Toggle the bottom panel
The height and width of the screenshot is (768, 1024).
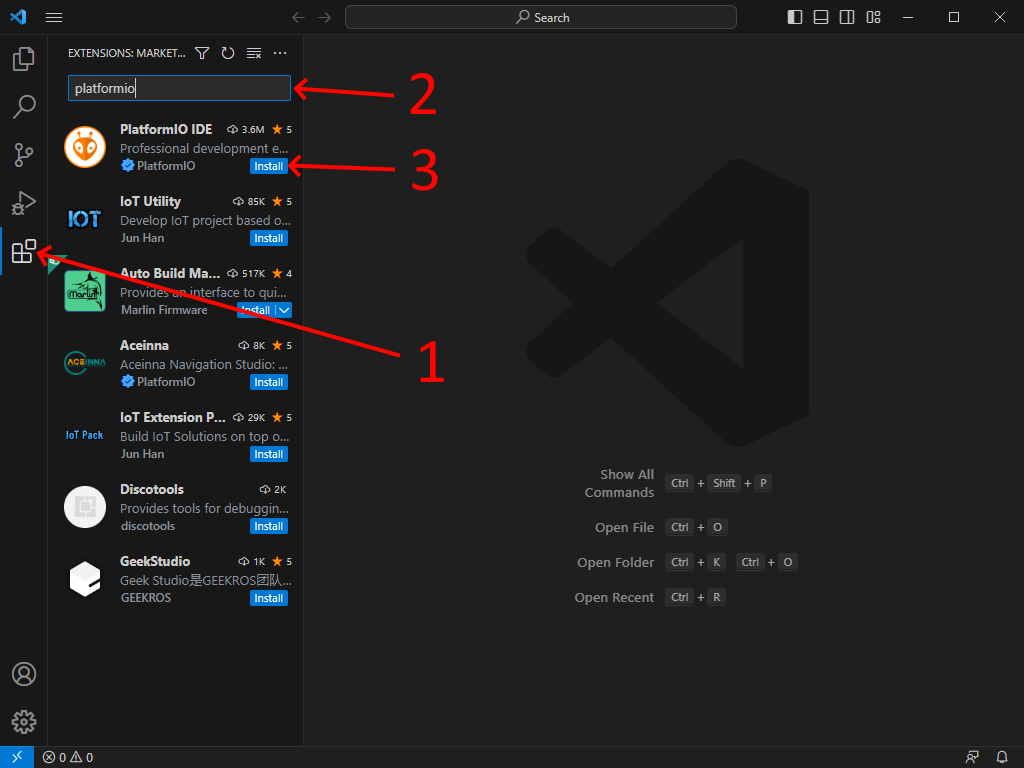(x=821, y=18)
